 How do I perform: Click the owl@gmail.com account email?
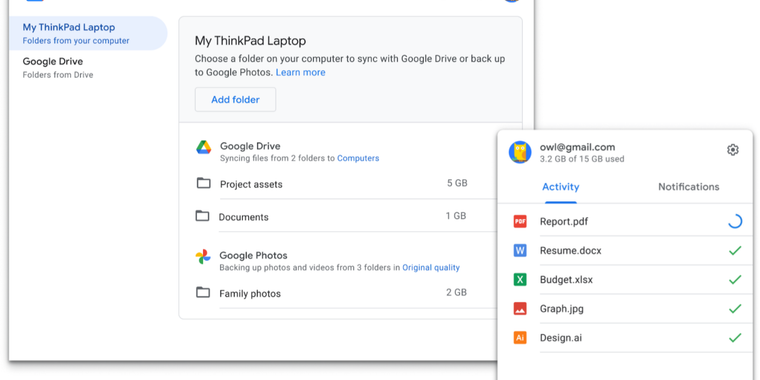point(577,147)
